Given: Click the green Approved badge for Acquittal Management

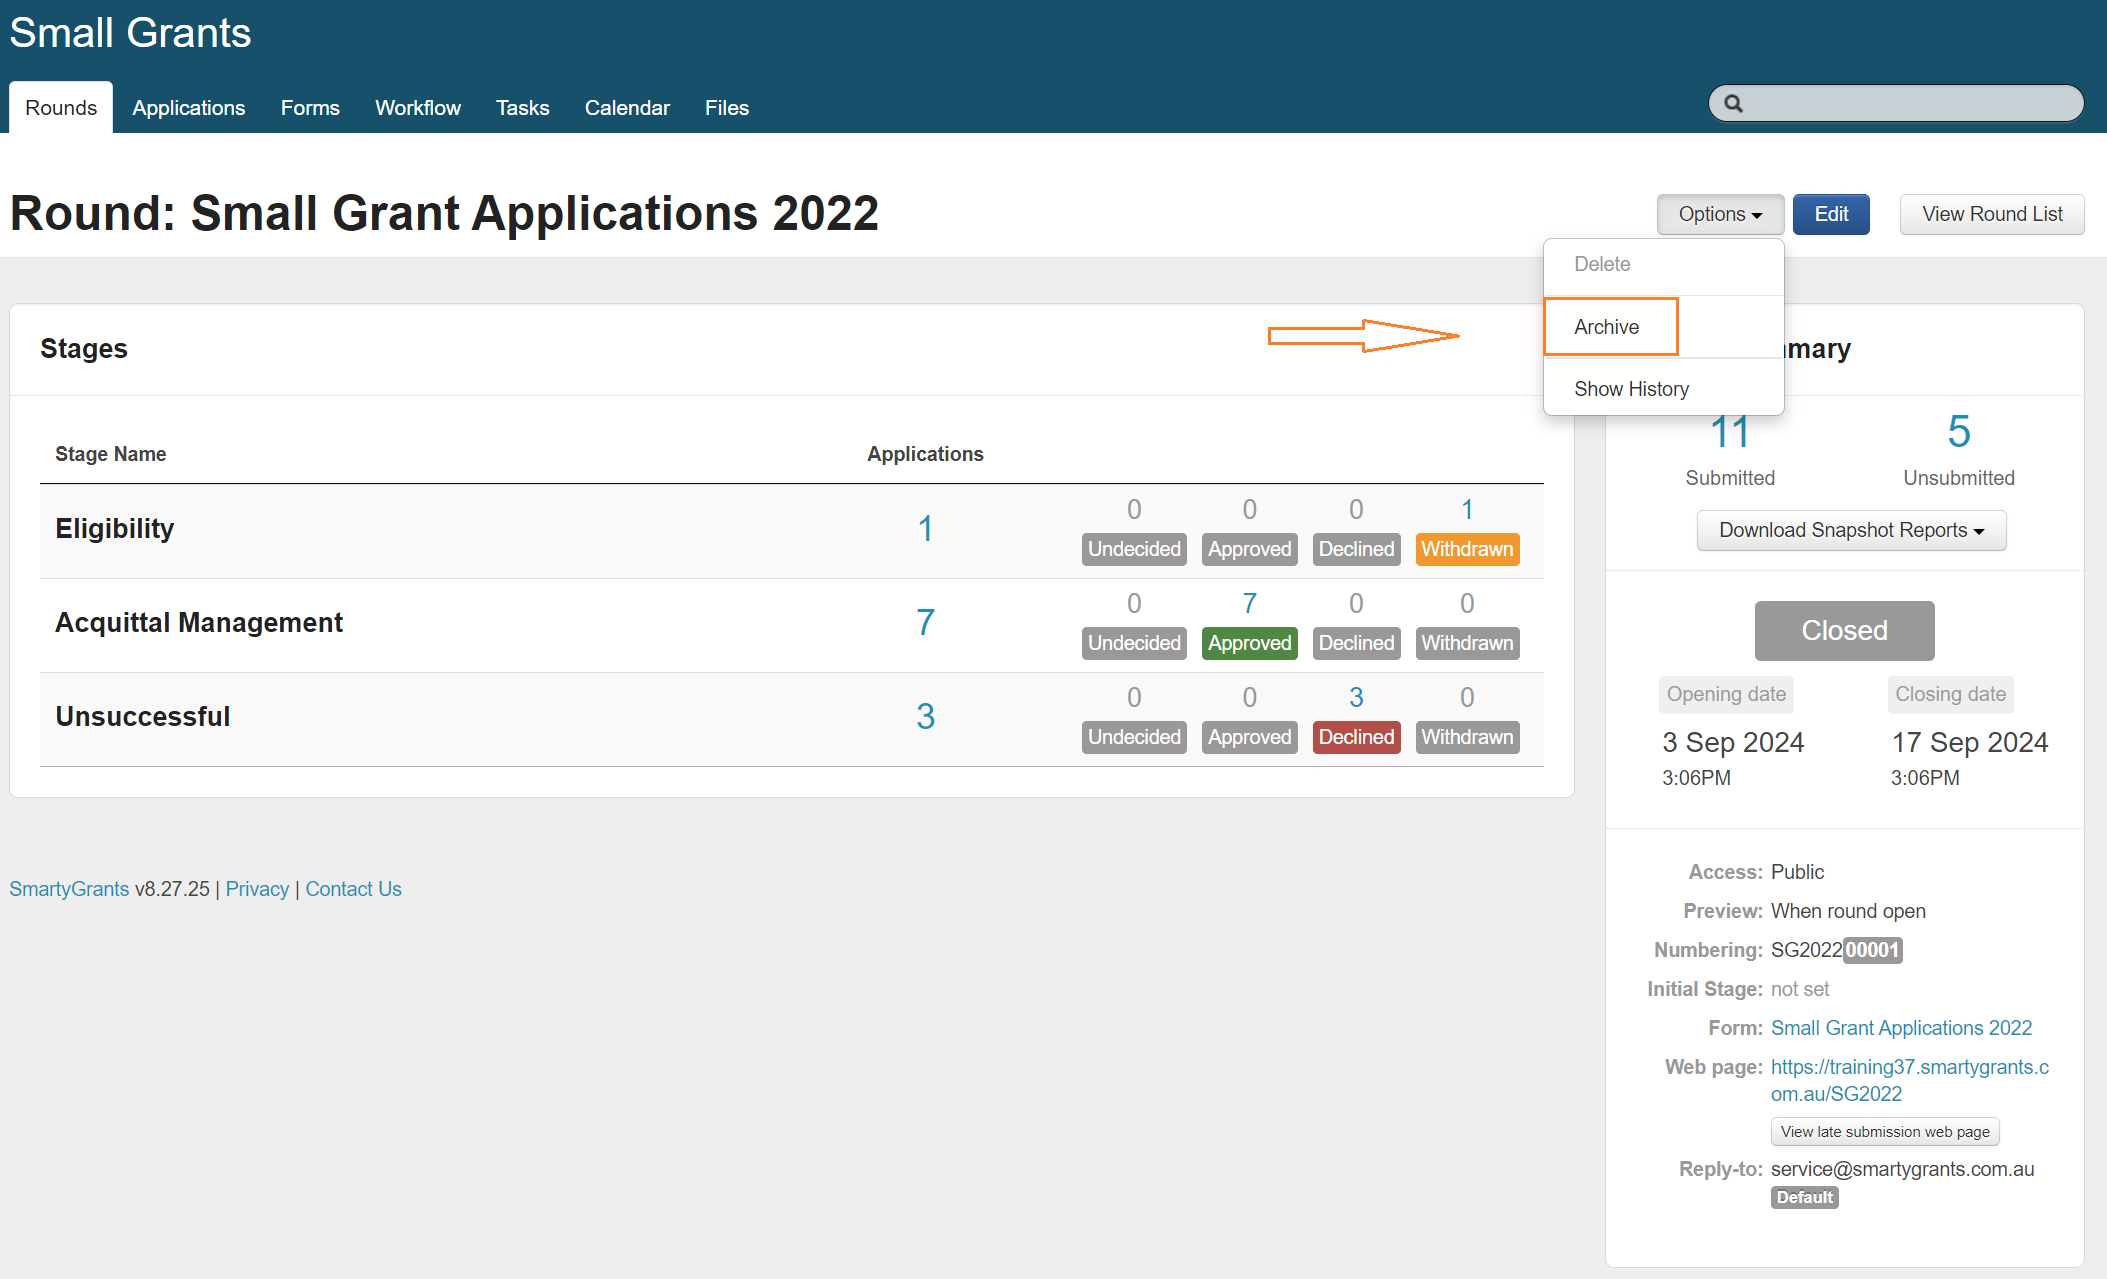Looking at the screenshot, I should (1248, 643).
